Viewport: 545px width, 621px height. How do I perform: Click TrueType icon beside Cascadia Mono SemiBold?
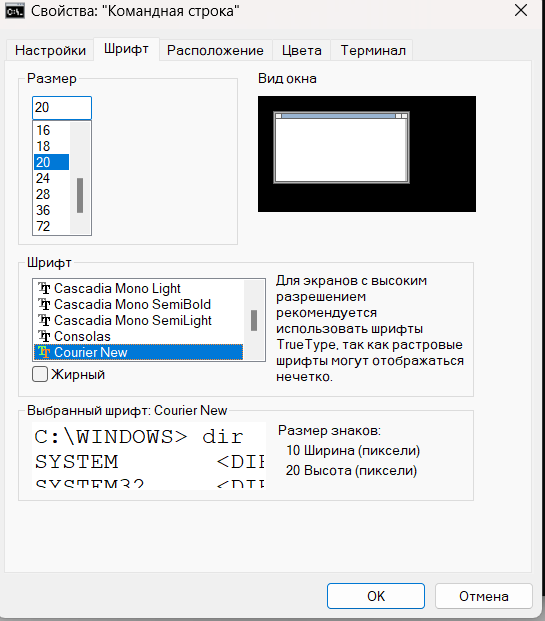[44, 304]
